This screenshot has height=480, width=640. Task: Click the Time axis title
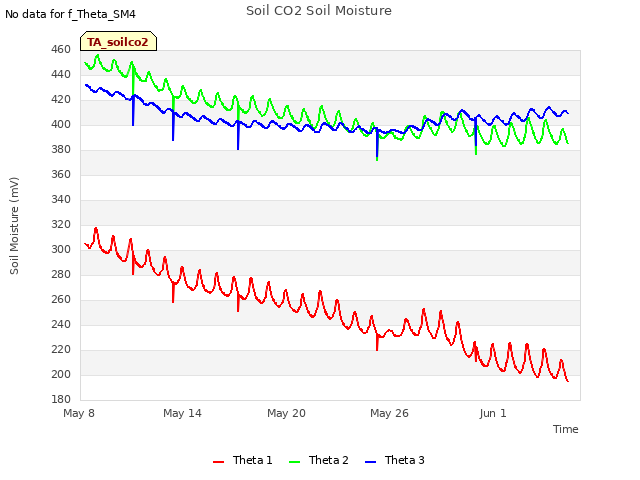tap(565, 429)
